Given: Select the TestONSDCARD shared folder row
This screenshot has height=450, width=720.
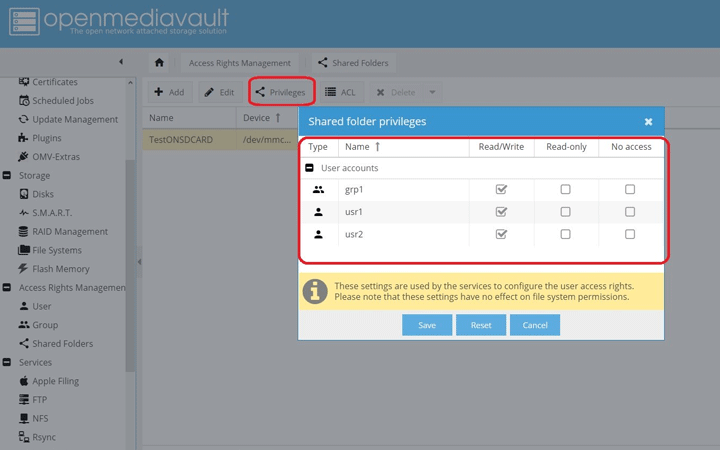Looking at the screenshot, I should pos(220,140).
